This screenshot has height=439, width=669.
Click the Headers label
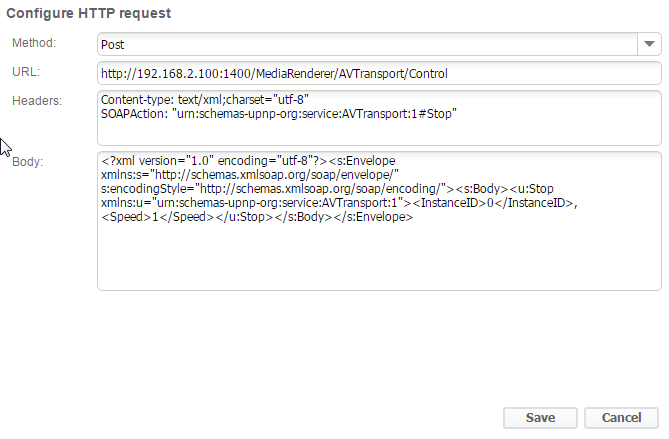click(x=37, y=100)
